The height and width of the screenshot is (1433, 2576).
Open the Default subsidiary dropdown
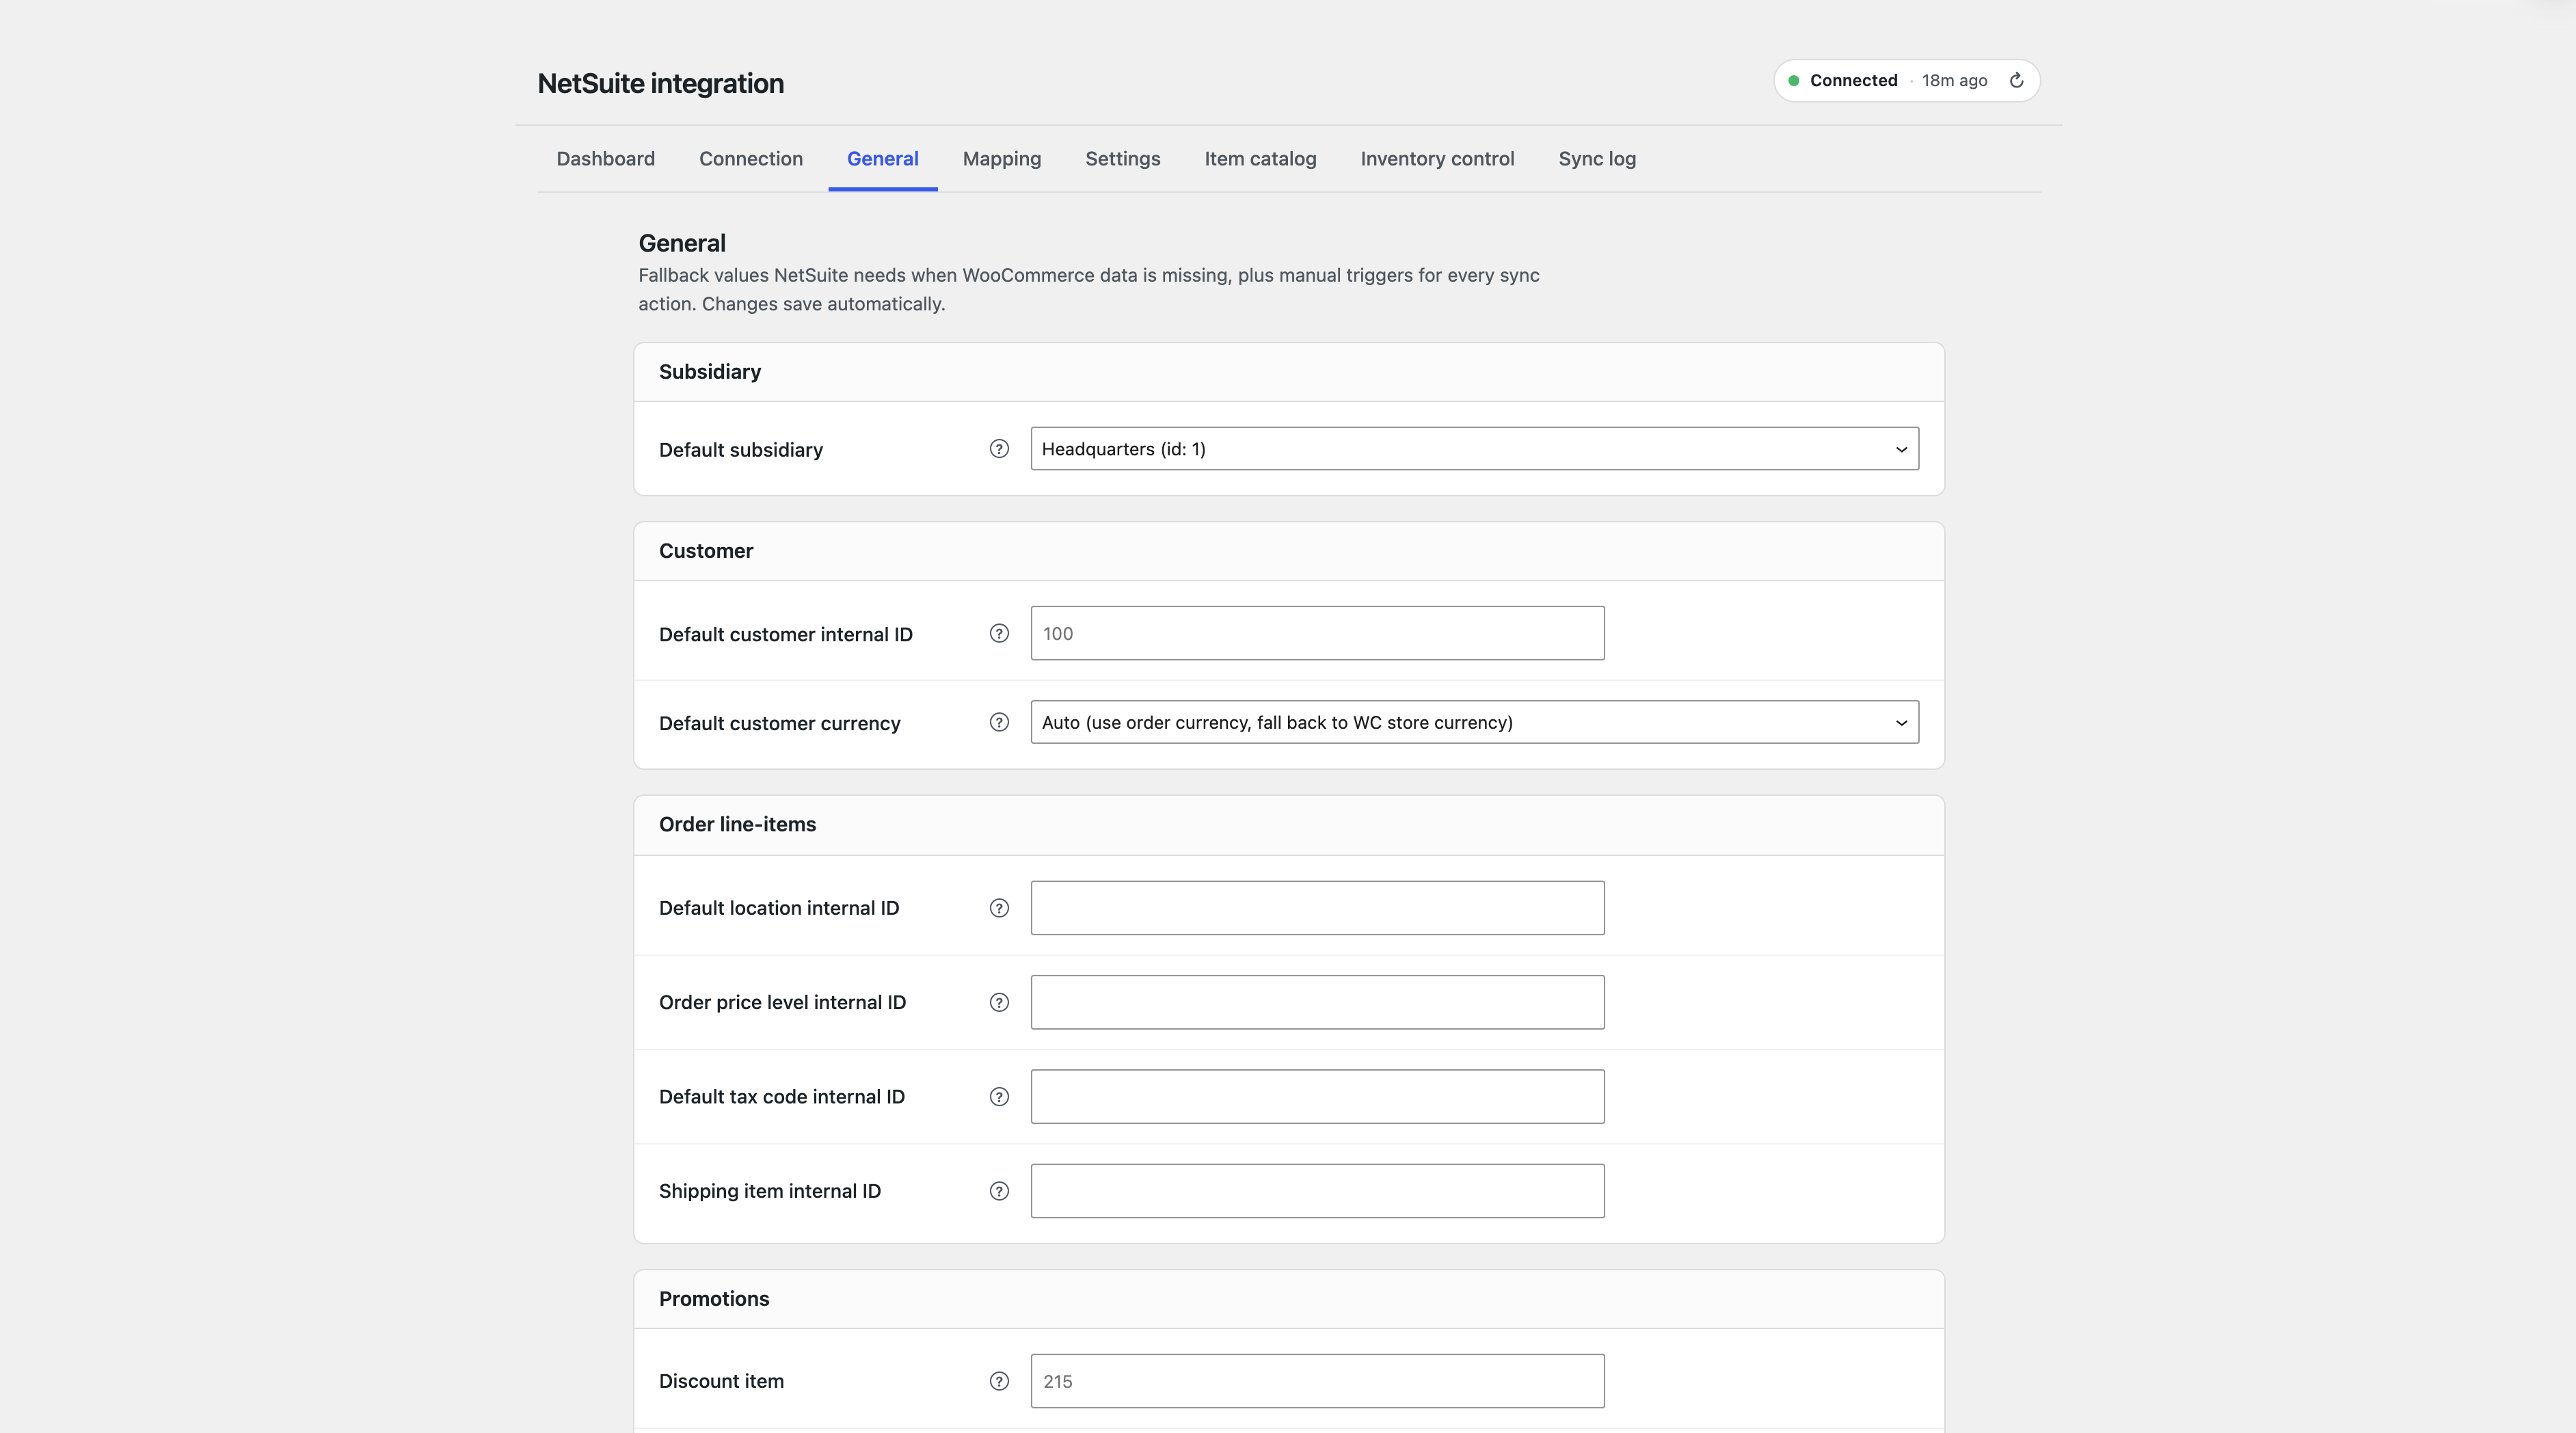[x=1474, y=449]
